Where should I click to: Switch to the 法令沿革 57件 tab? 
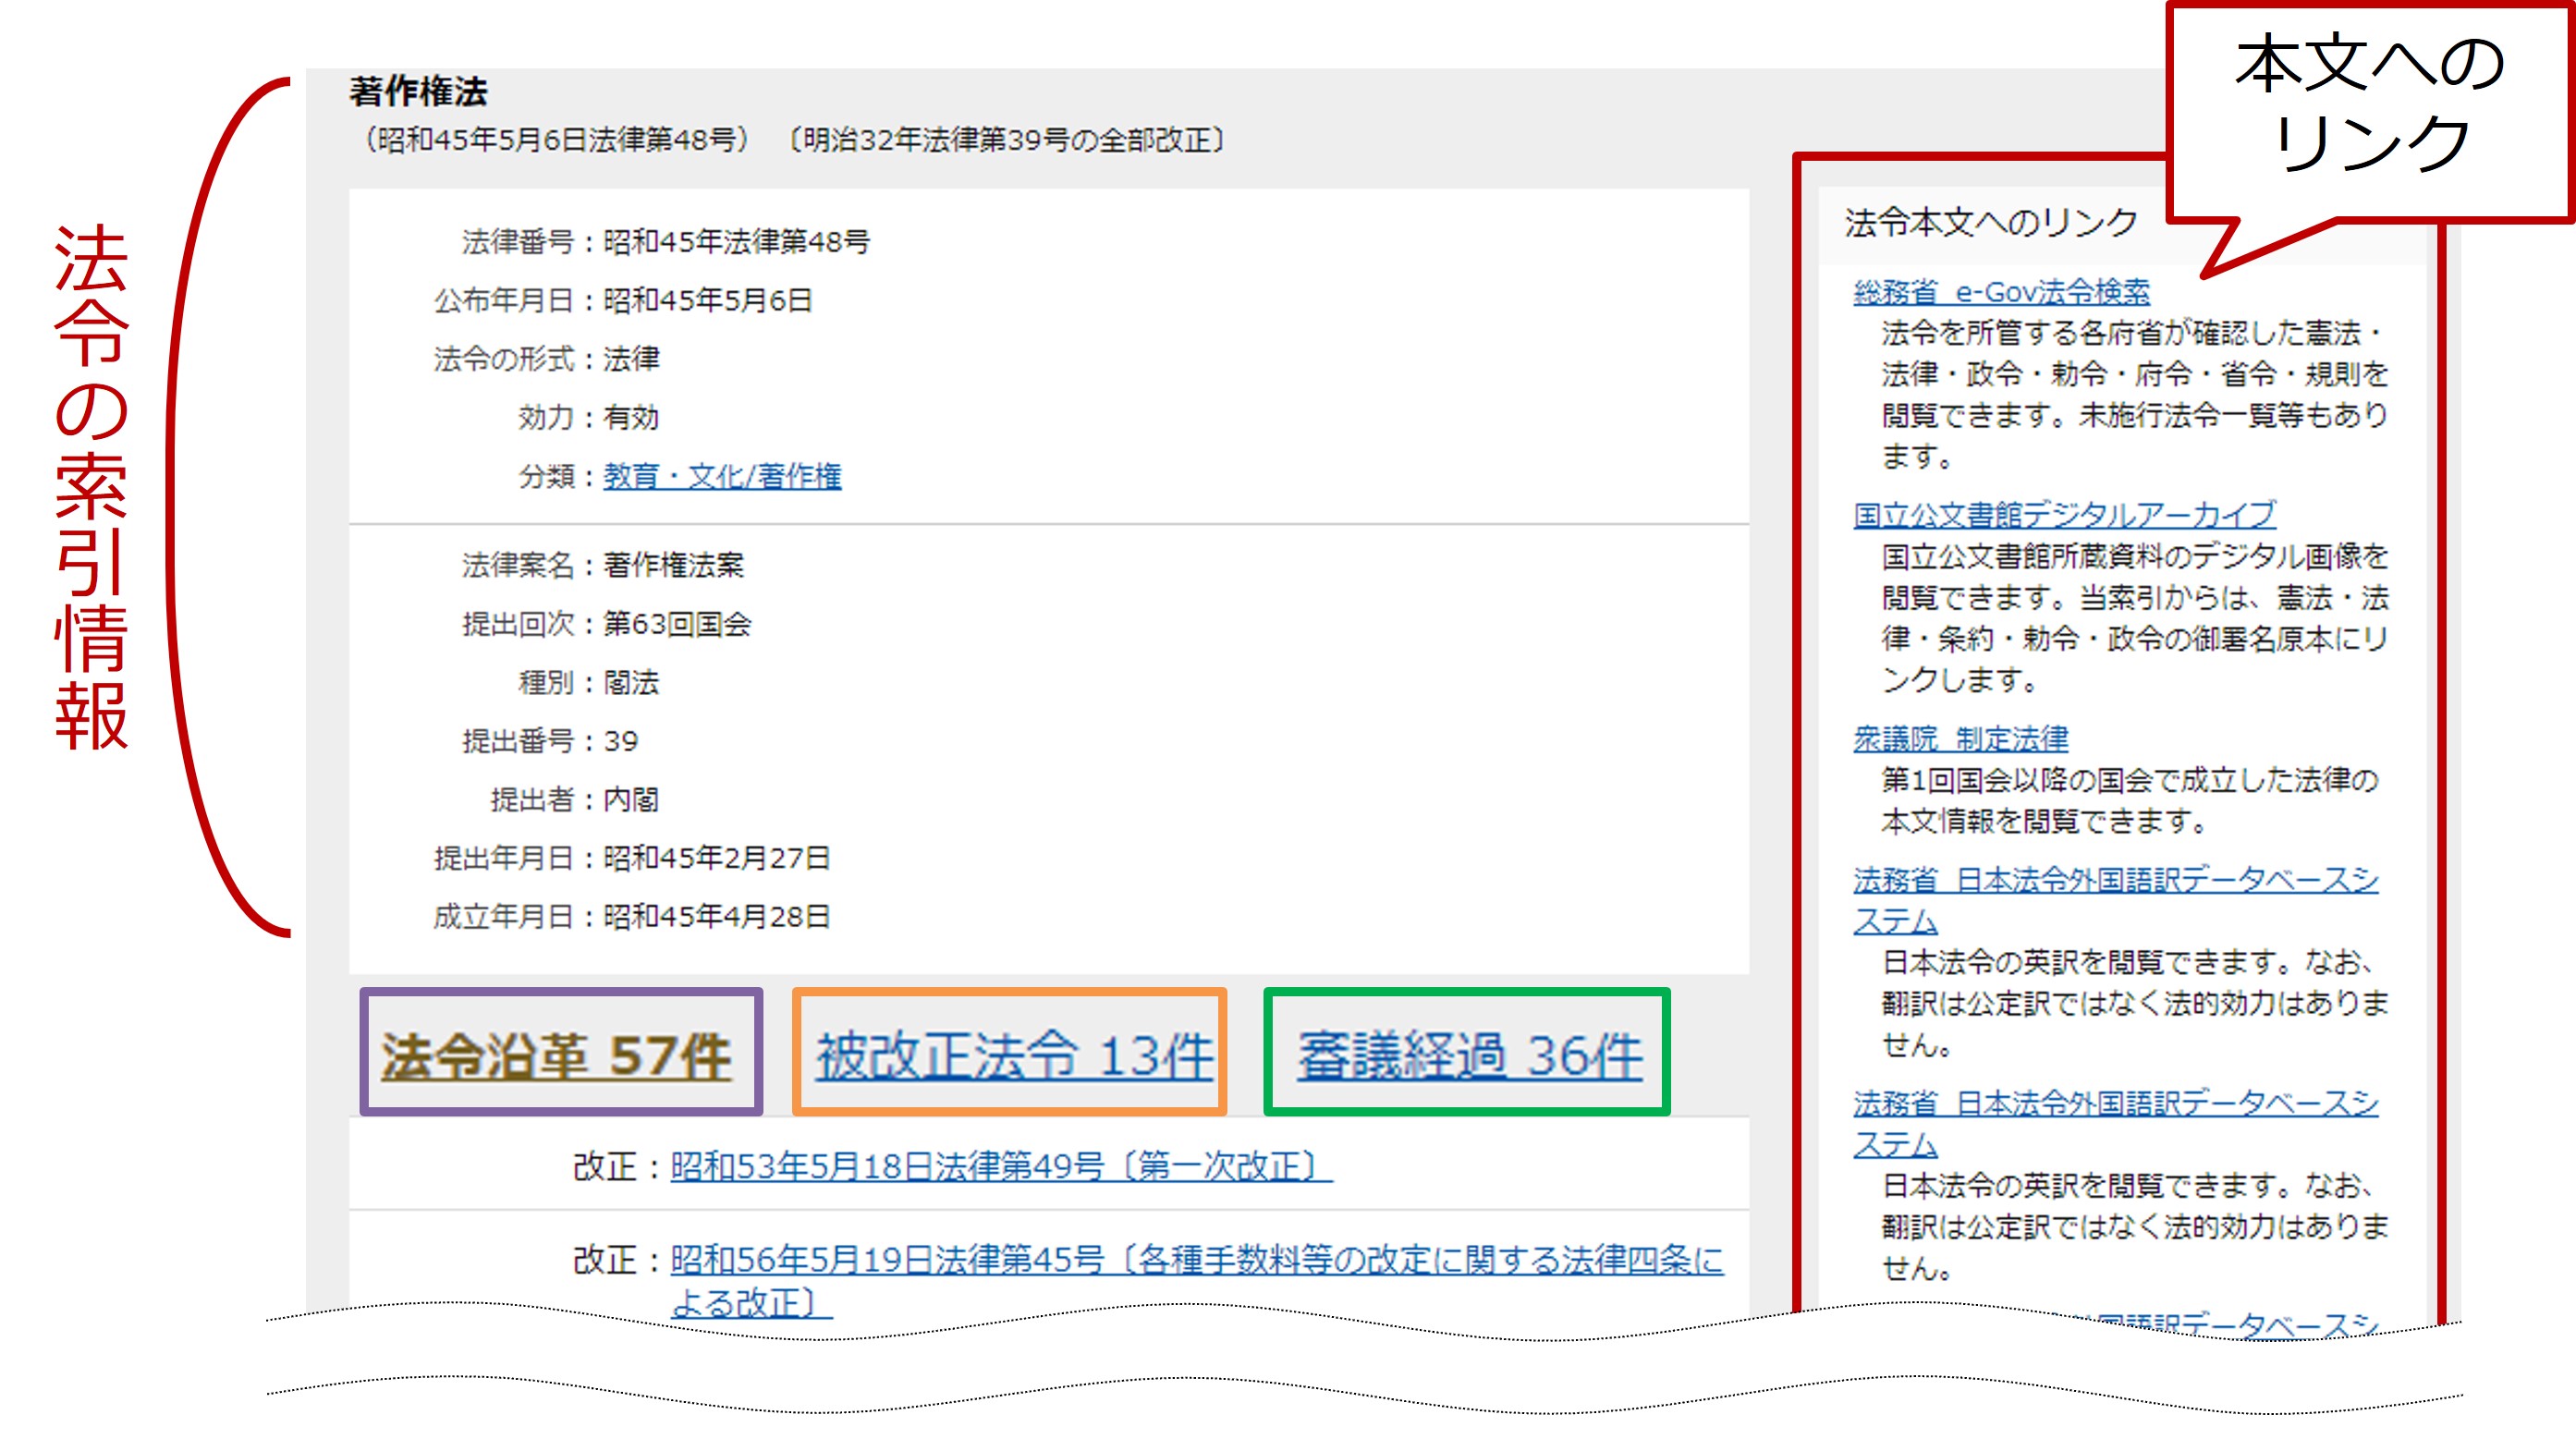click(556, 1055)
